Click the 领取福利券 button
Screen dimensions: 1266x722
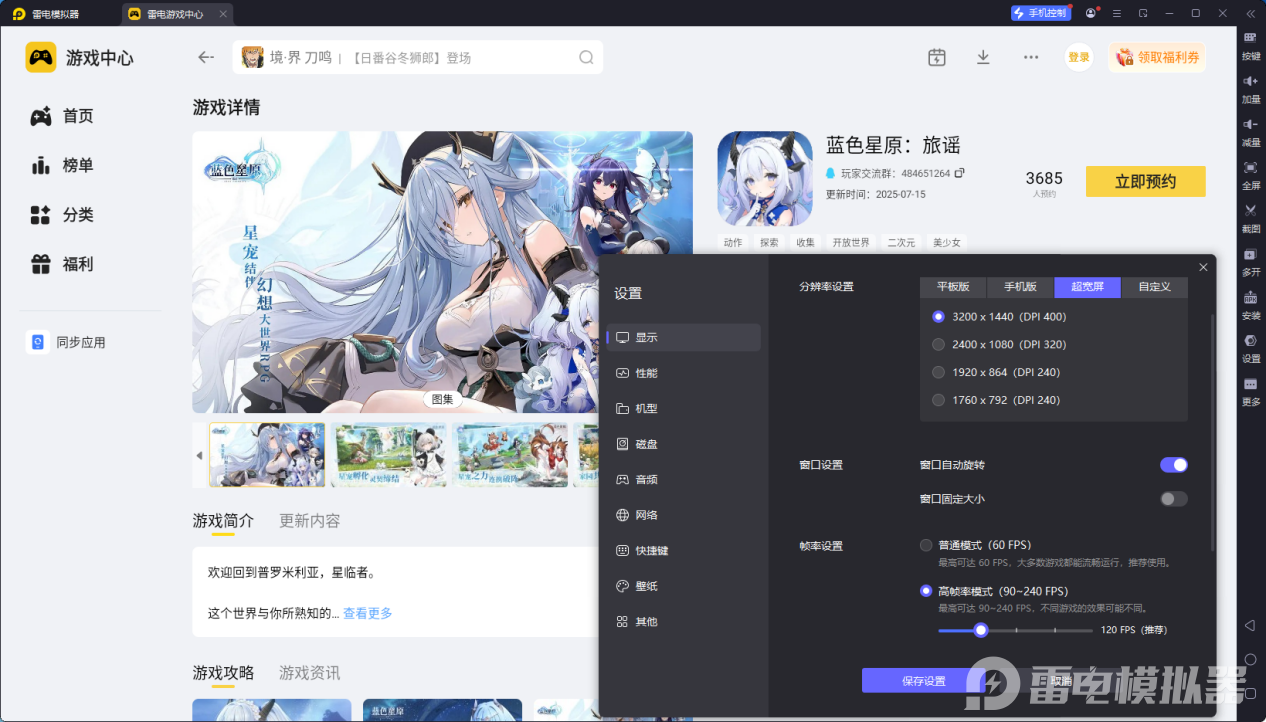(1157, 57)
